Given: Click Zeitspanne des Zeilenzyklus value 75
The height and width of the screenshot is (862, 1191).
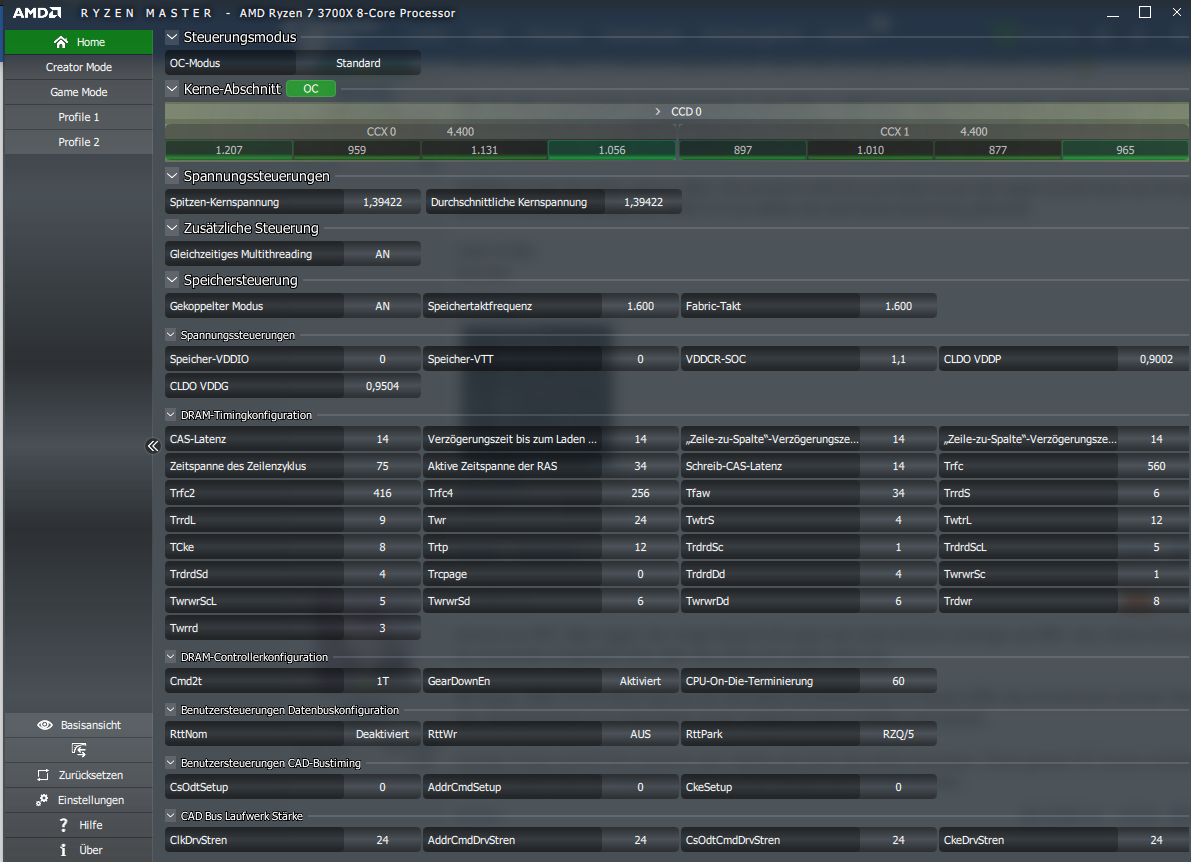Looking at the screenshot, I should point(382,466).
